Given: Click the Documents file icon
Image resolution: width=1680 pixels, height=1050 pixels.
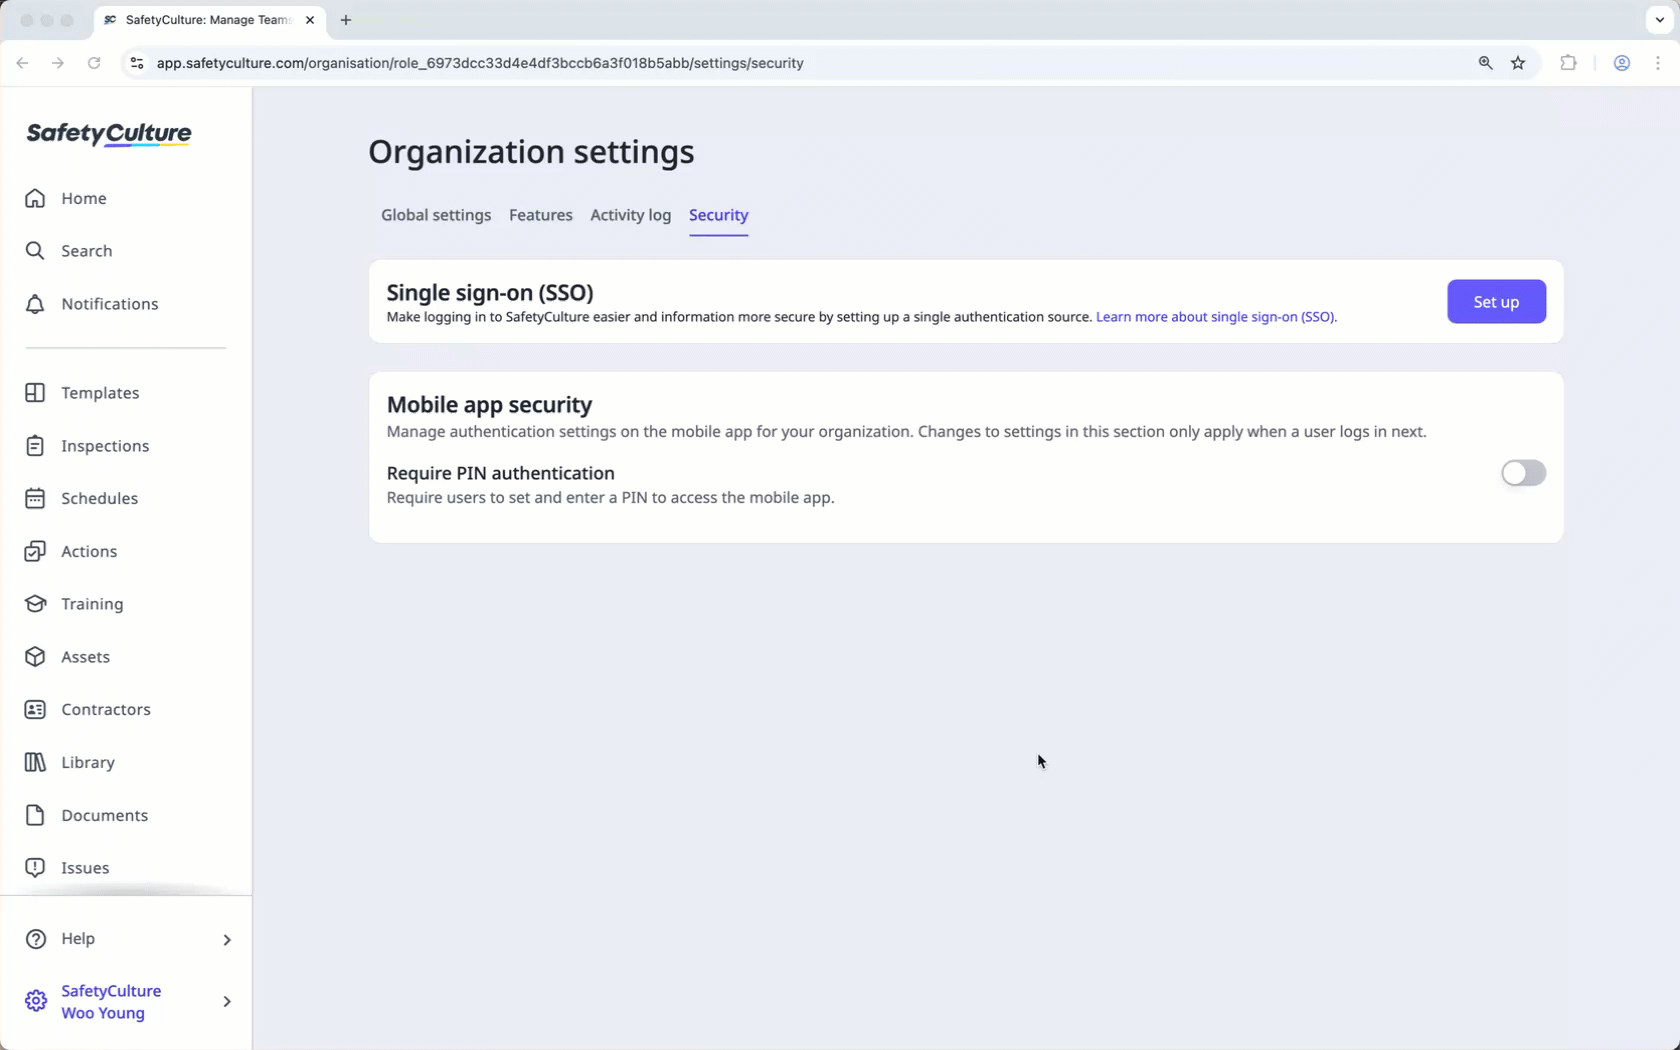Looking at the screenshot, I should [35, 815].
